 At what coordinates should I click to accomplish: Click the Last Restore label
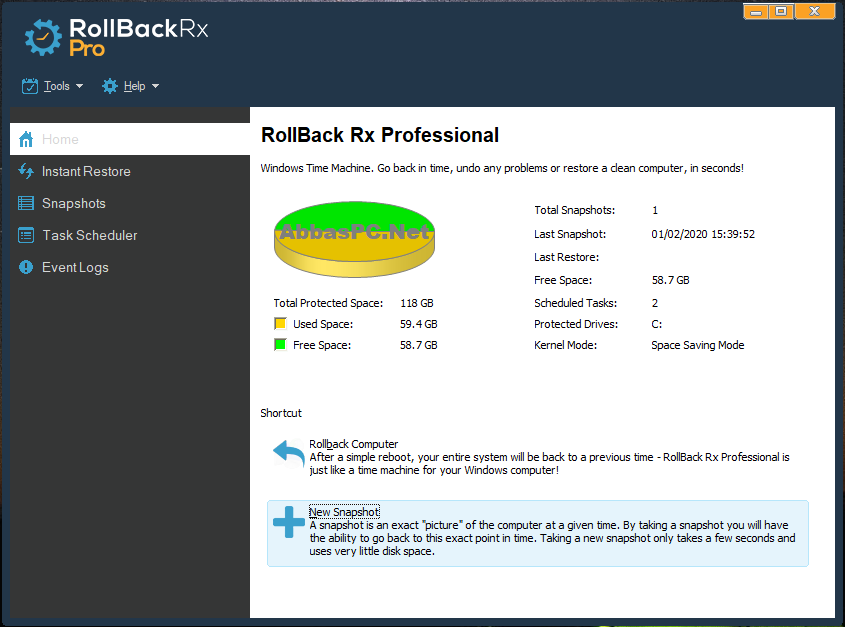click(x=566, y=257)
